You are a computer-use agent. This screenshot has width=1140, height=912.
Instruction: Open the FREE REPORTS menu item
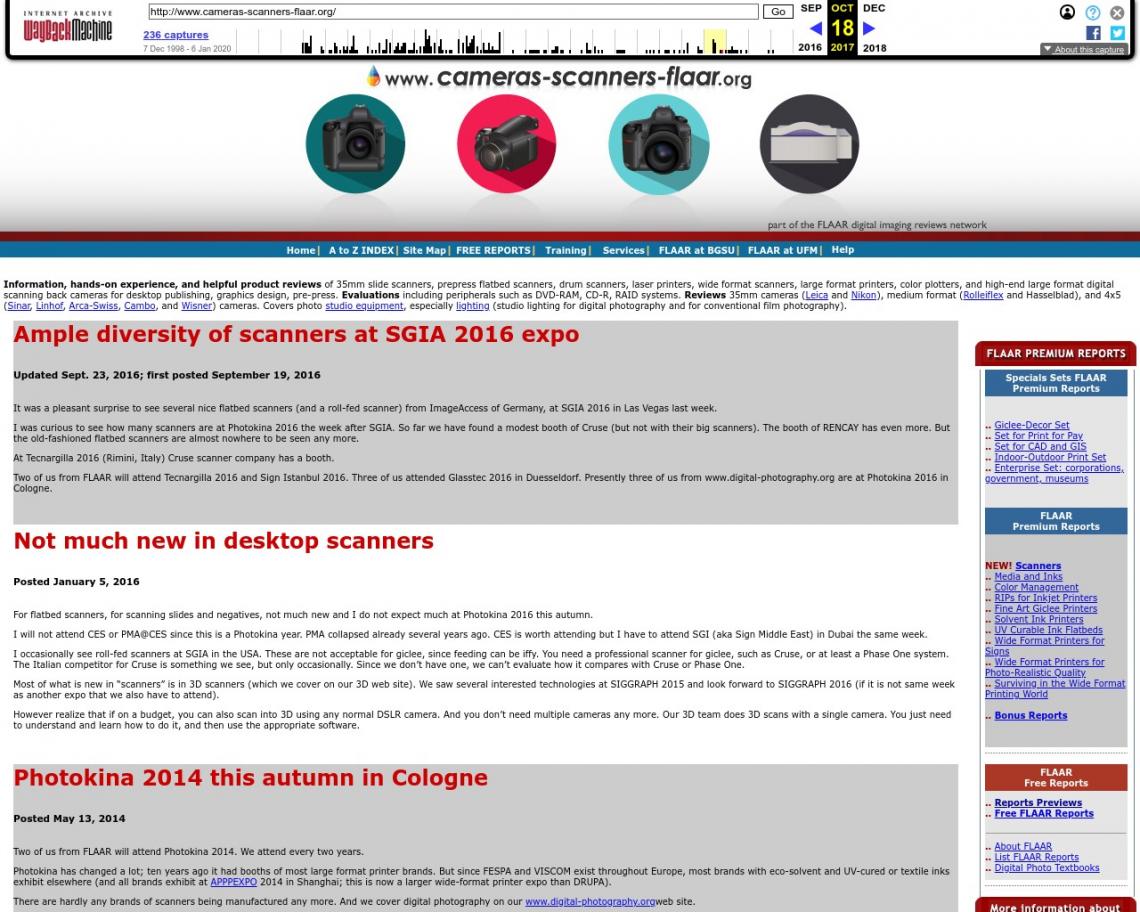494,250
